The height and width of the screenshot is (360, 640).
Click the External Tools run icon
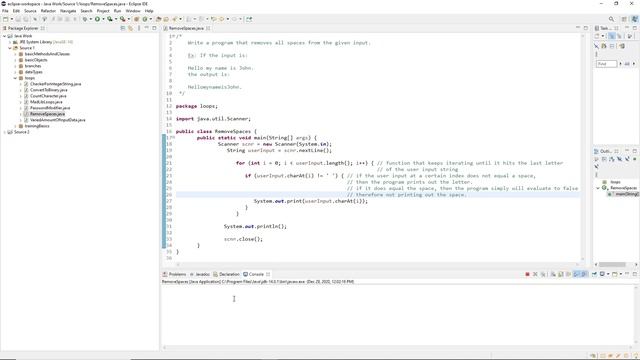[x=122, y=19]
